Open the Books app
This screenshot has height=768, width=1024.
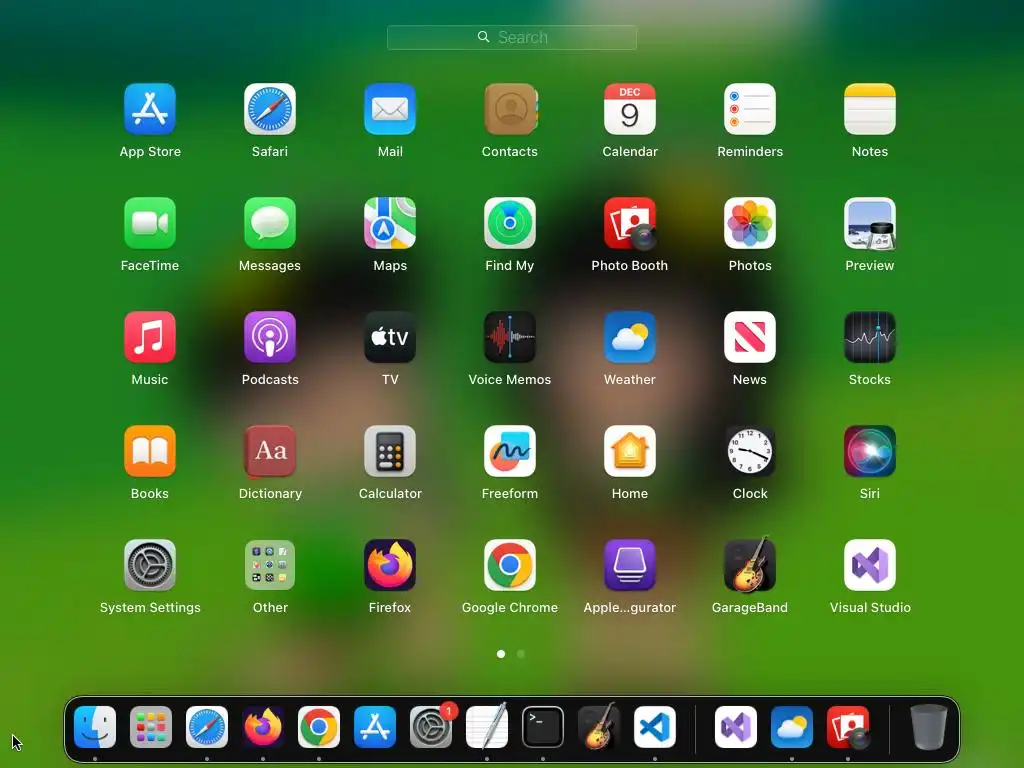tap(150, 451)
